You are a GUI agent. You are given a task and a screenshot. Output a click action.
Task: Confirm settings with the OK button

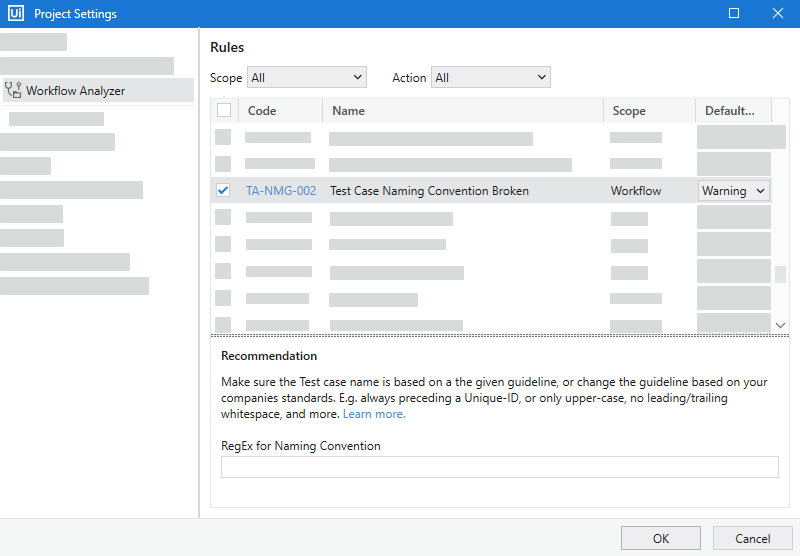[x=660, y=538]
